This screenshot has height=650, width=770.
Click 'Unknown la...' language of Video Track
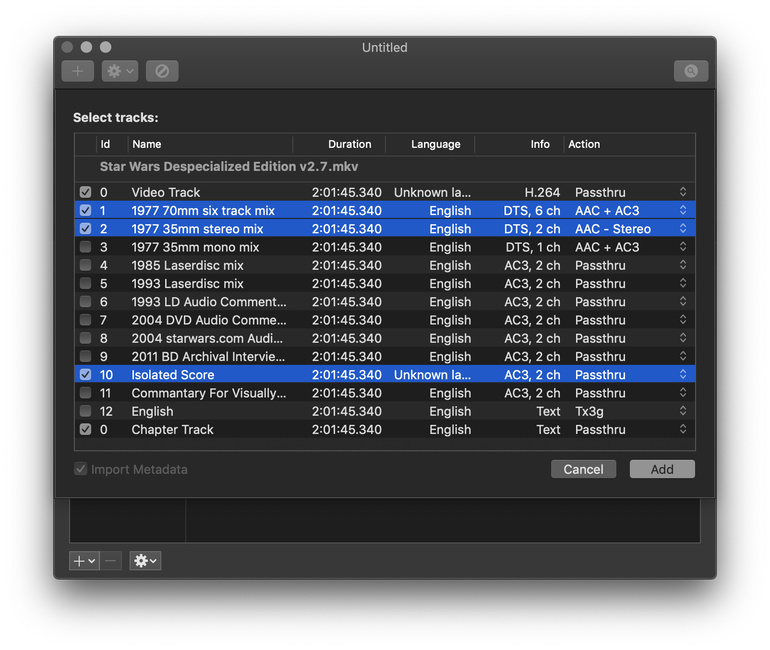point(432,192)
